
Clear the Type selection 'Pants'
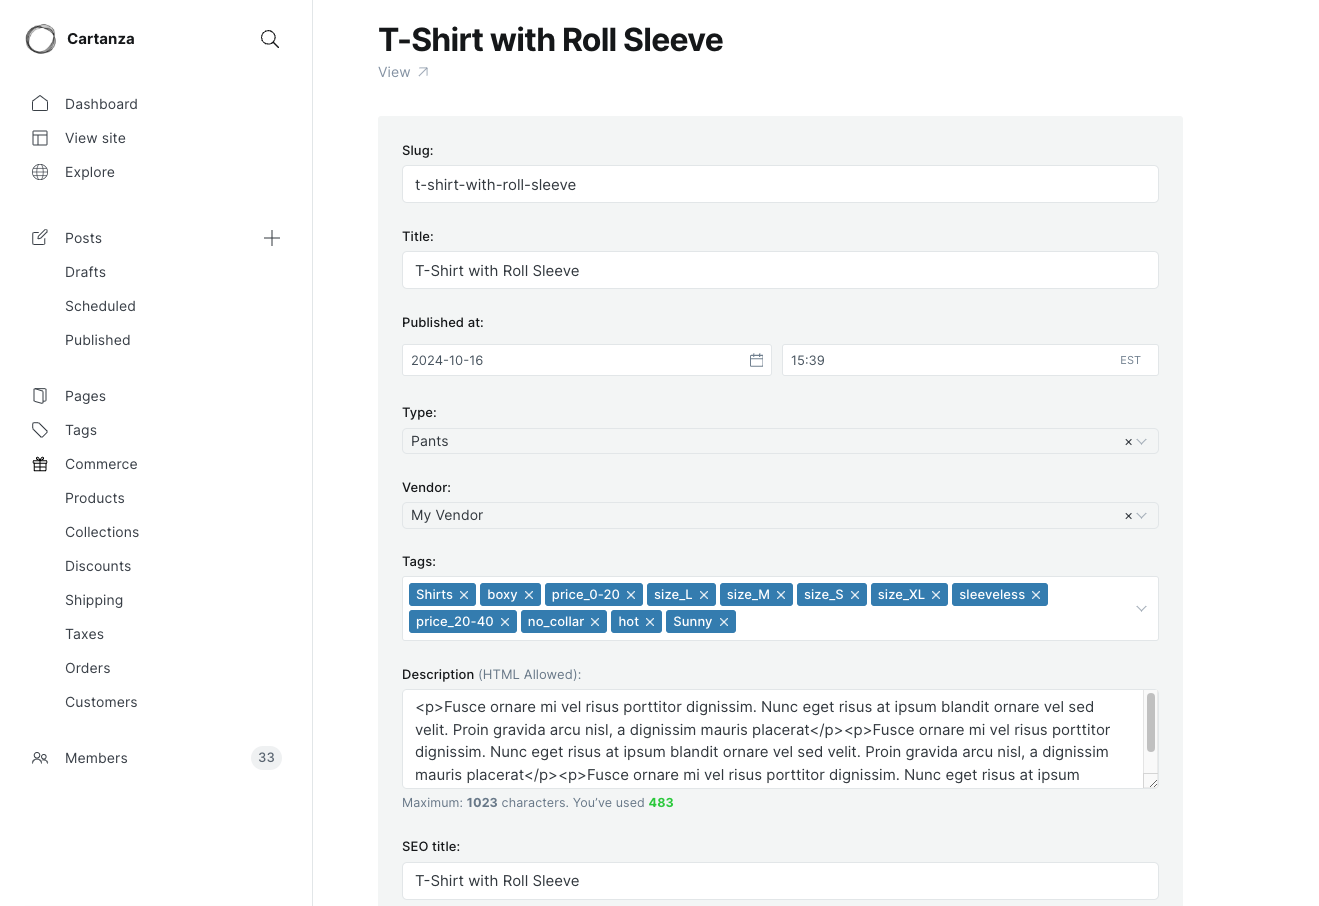pyautogui.click(x=1128, y=442)
